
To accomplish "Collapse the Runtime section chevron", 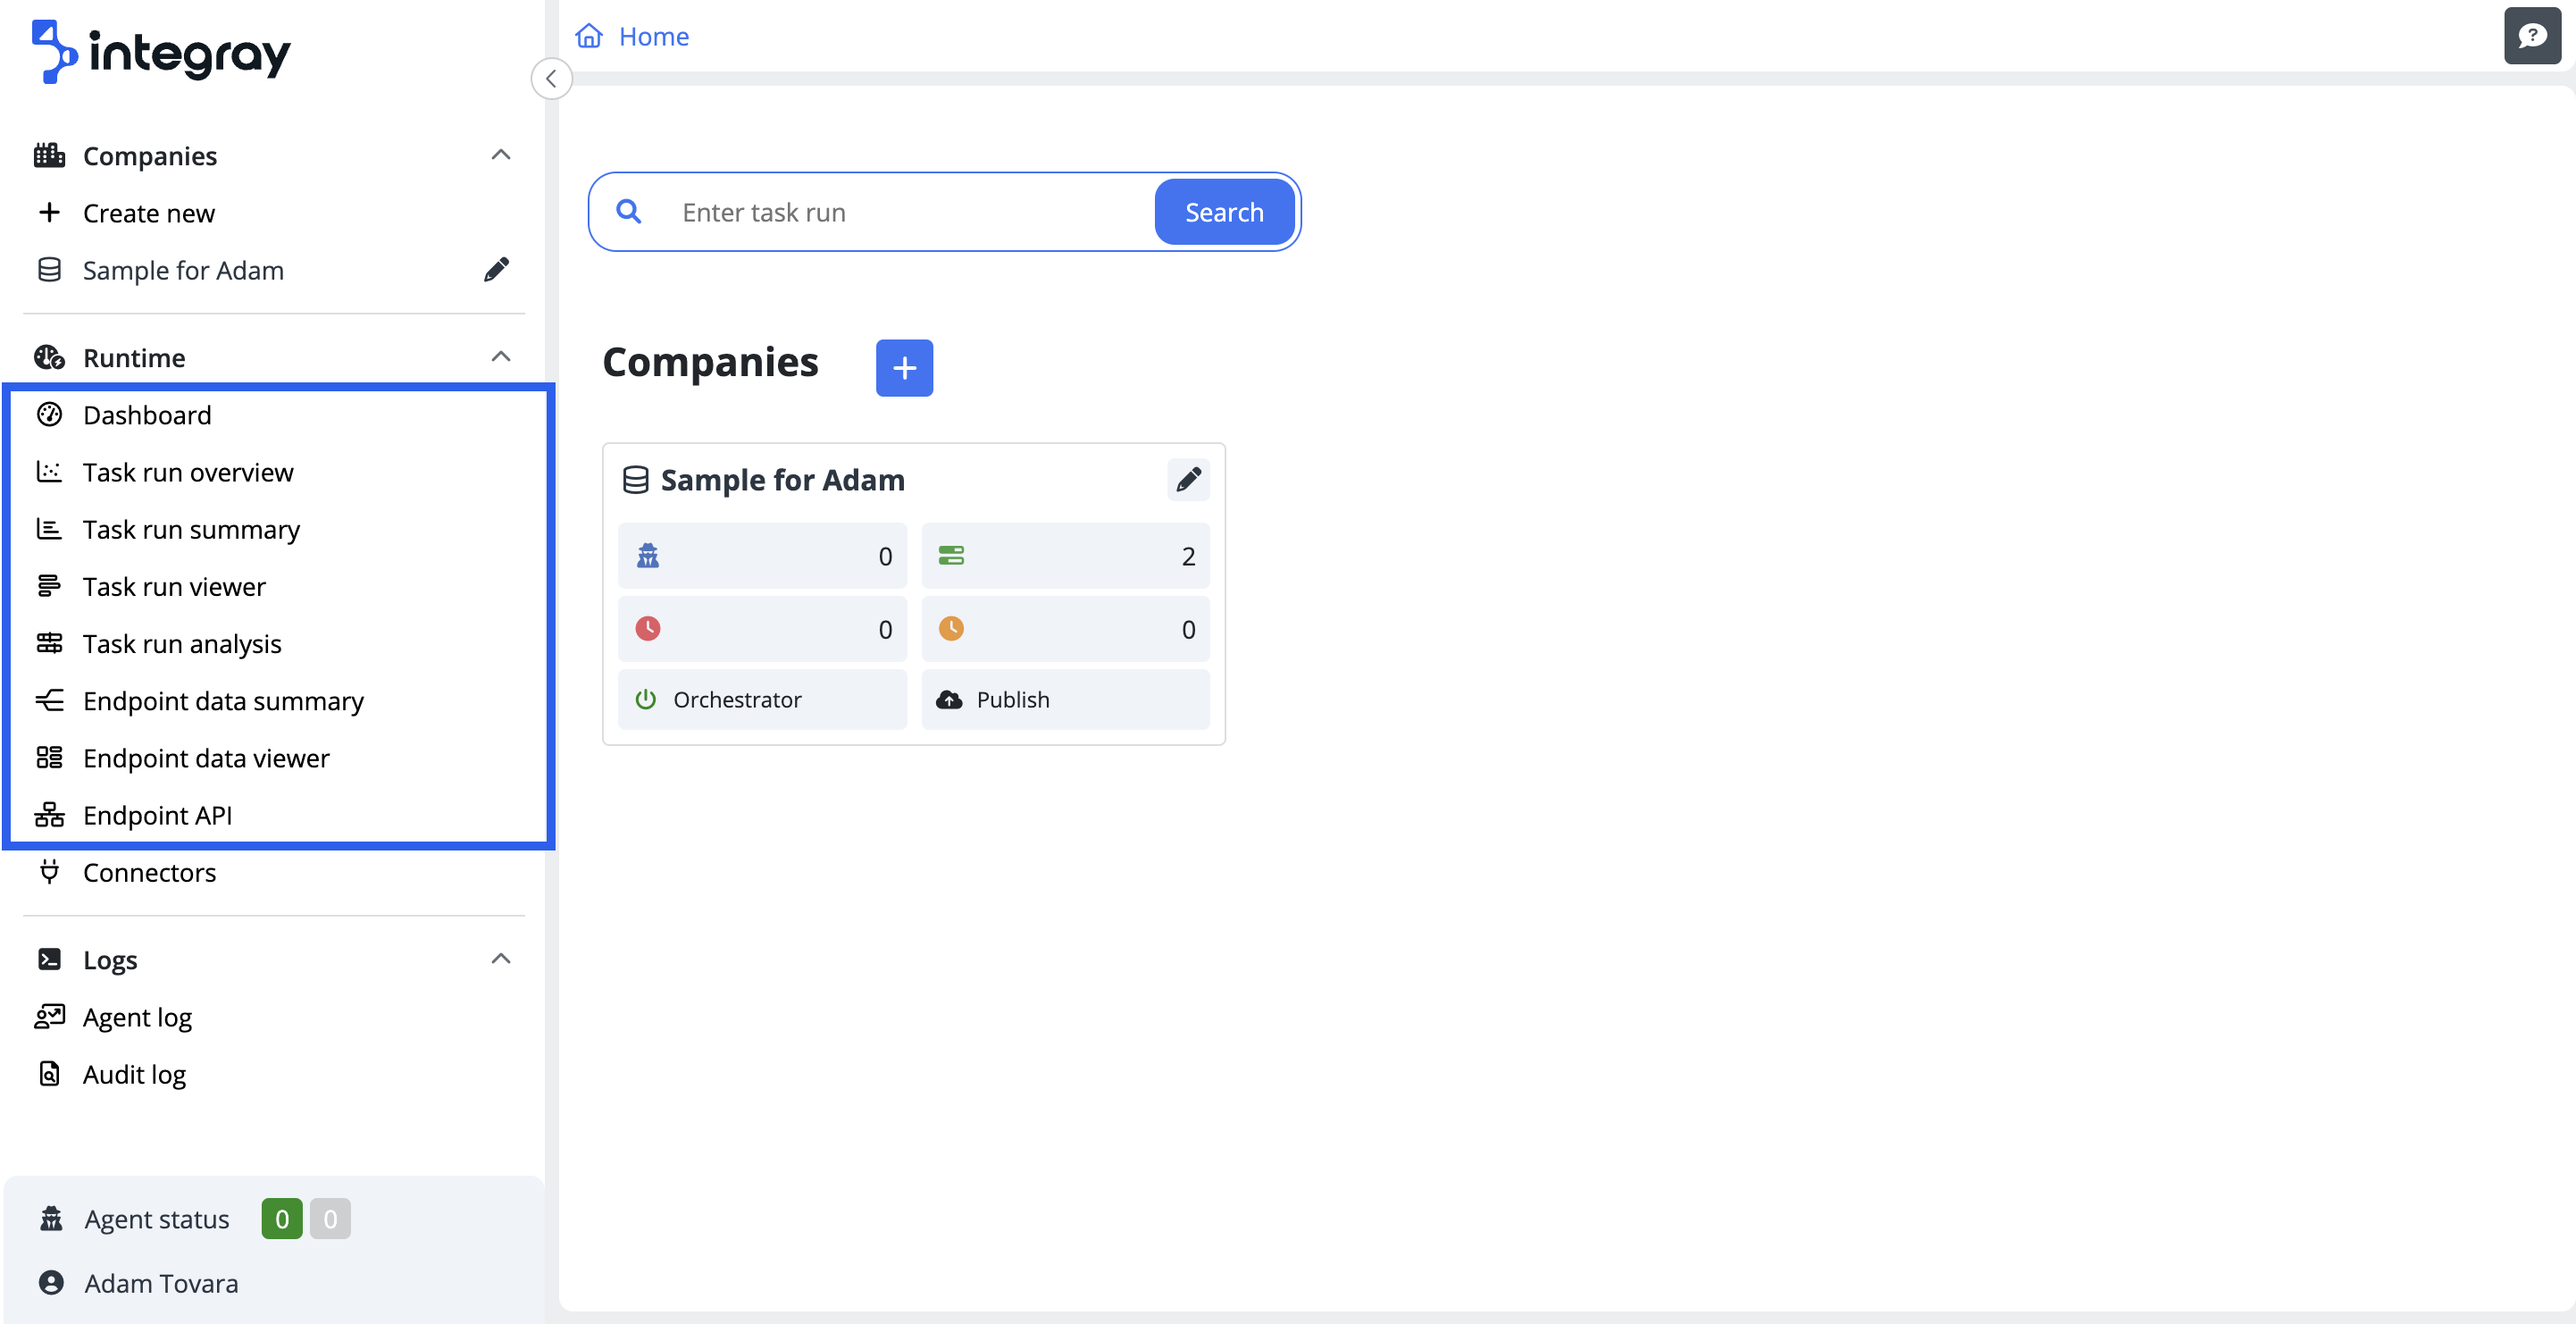I will tap(501, 357).
